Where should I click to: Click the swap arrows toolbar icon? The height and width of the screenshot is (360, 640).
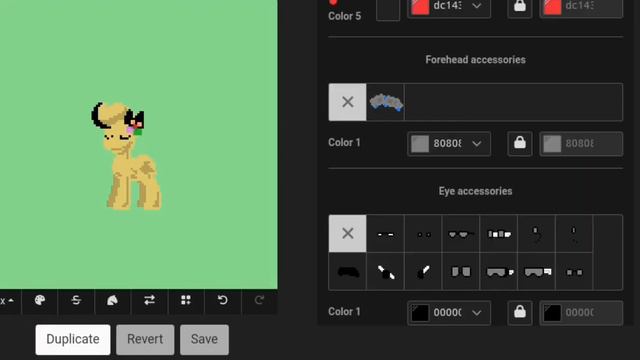(149, 301)
